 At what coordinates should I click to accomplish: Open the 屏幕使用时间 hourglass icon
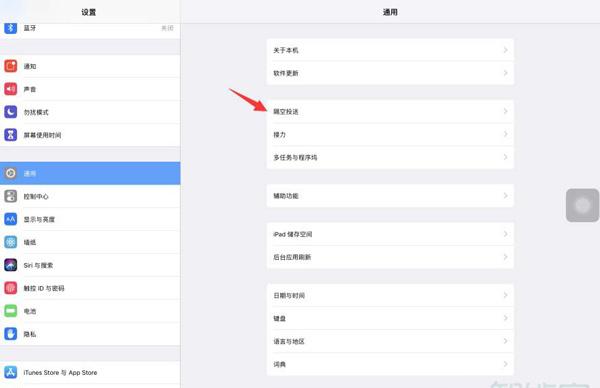(11, 135)
